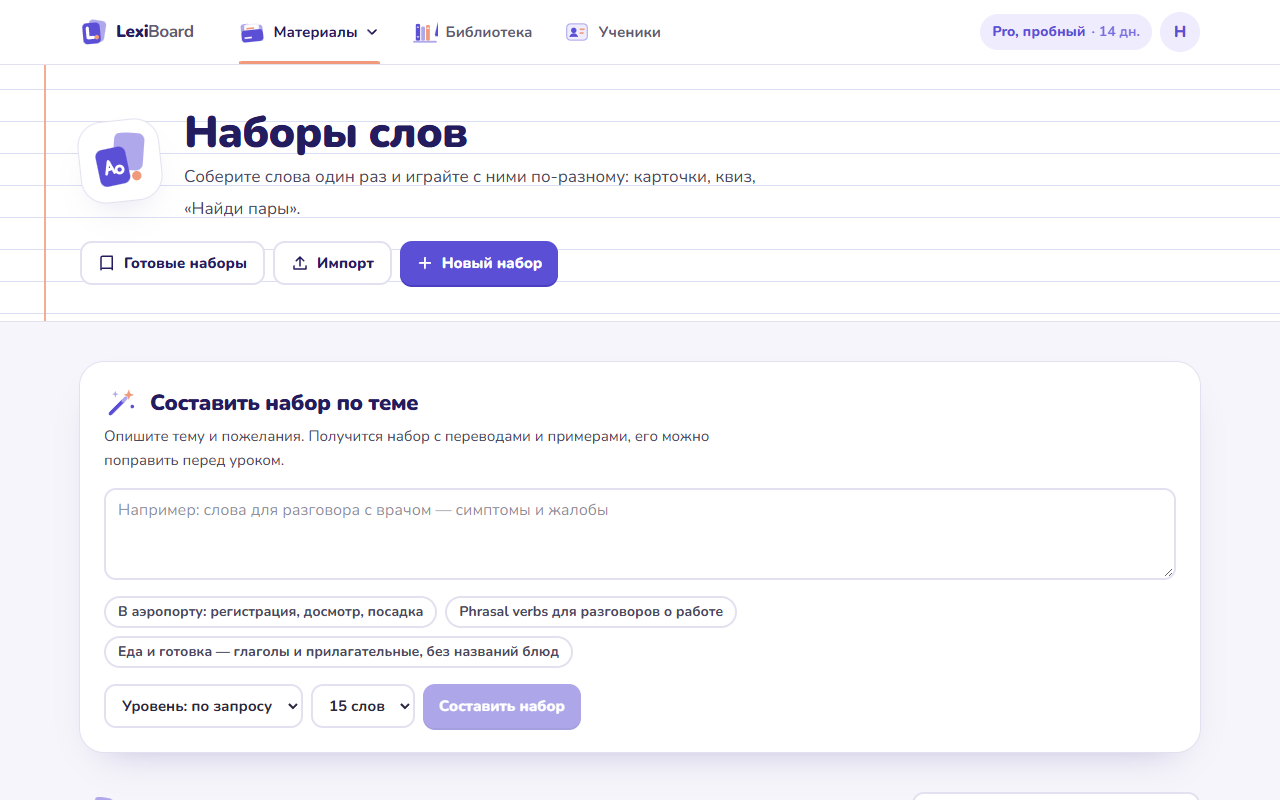Image resolution: width=1280 pixels, height=800 pixels.
Task: Expand the Материалы menu chevron
Action: (x=372, y=32)
